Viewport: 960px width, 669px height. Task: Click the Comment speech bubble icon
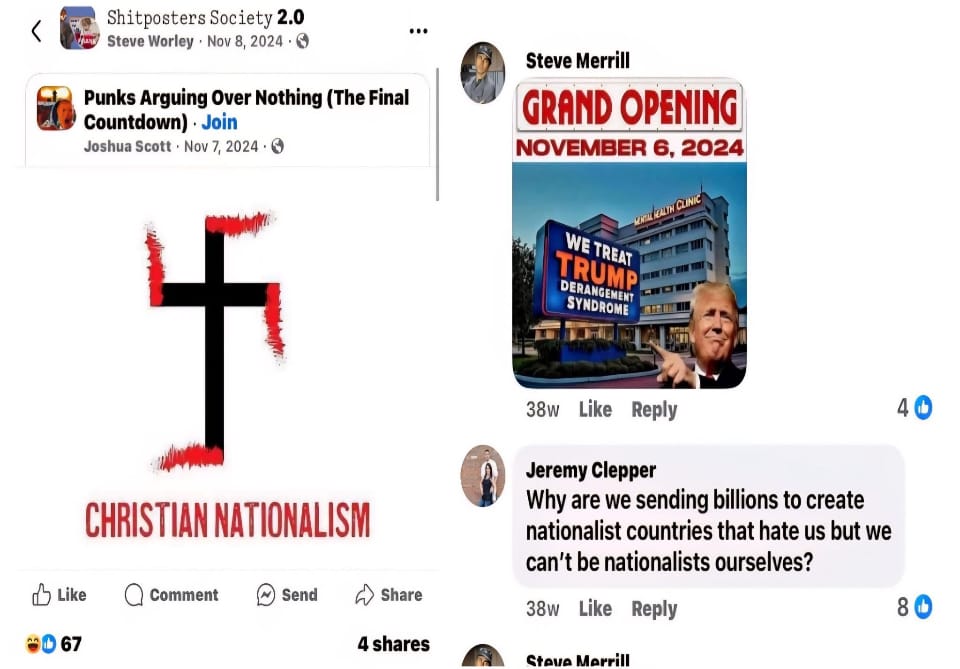coord(133,594)
